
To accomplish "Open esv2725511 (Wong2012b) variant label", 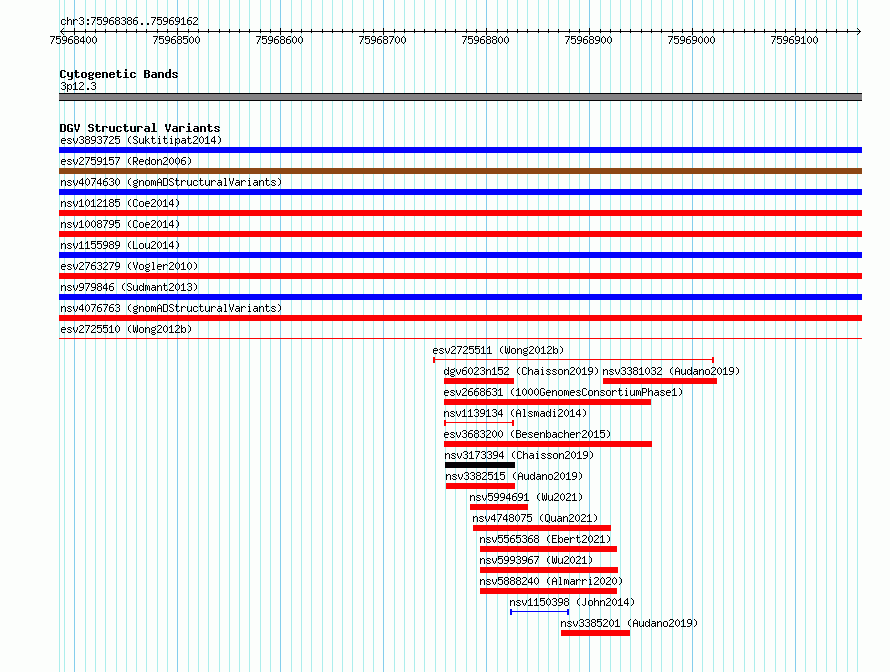I will click(x=498, y=350).
